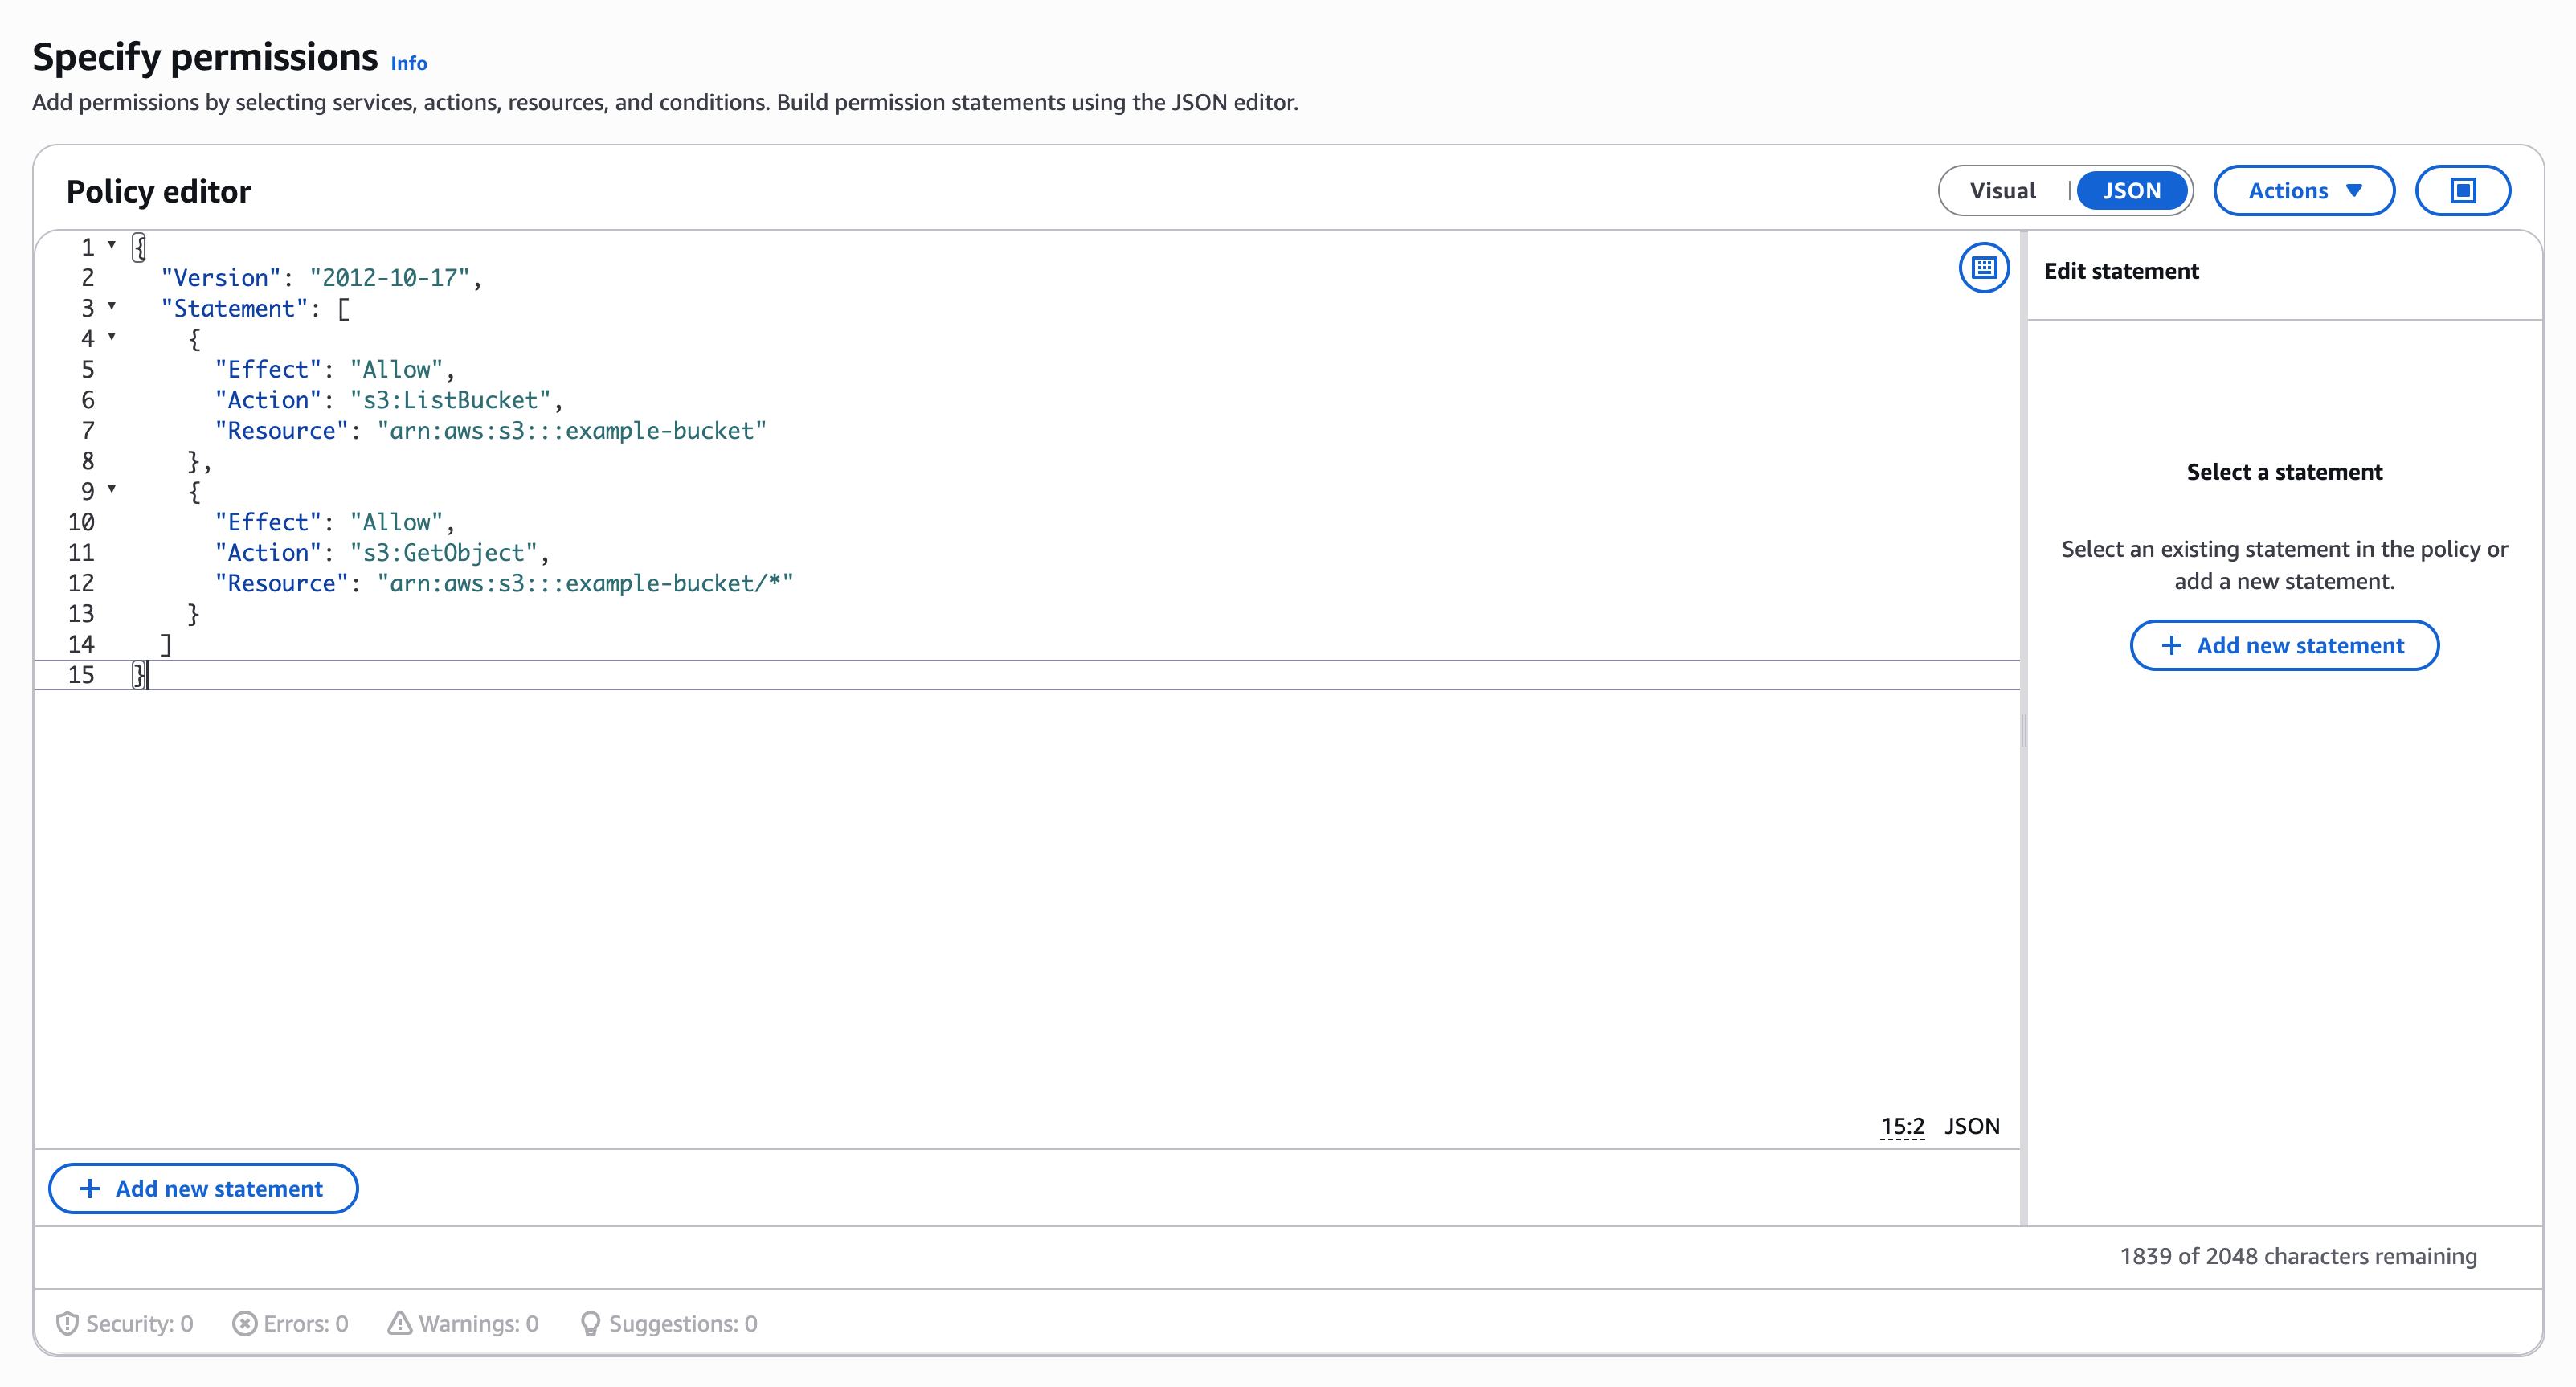The height and width of the screenshot is (1387, 2576).
Task: Click the panel resize handle beside Edit statement
Action: (x=2023, y=730)
